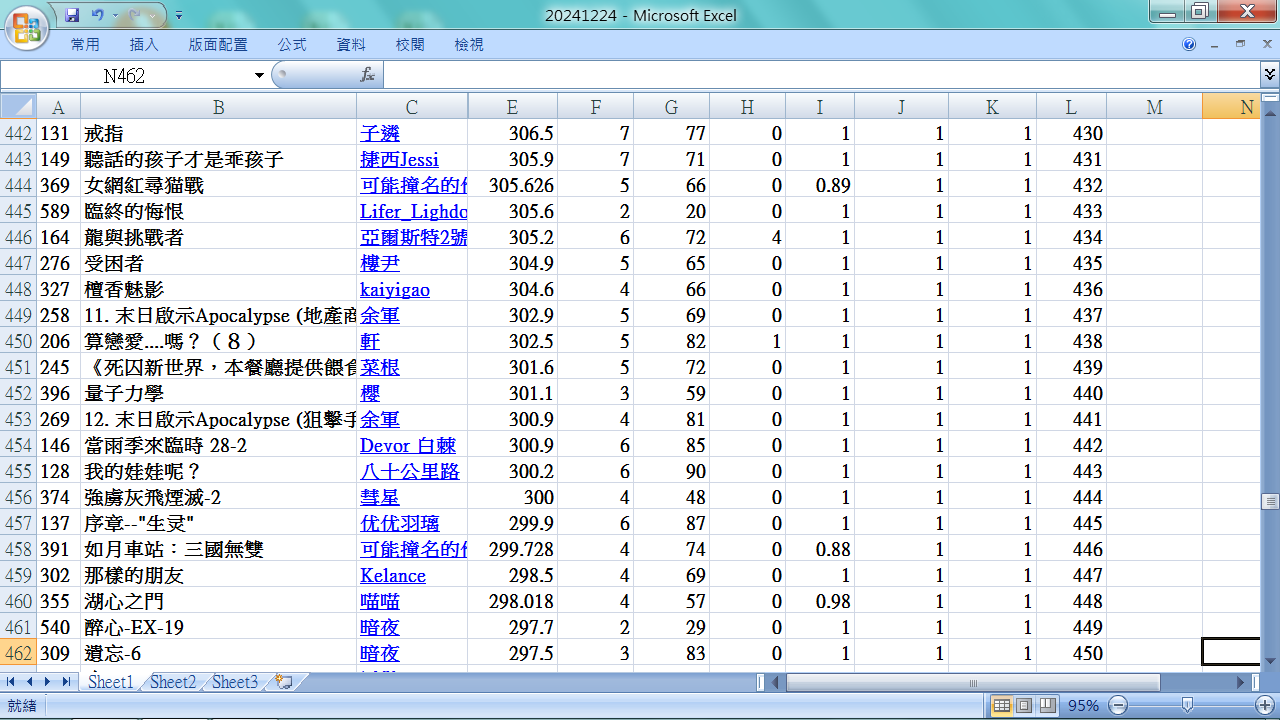Select cell with title 龍與挑戰者

click(218, 237)
